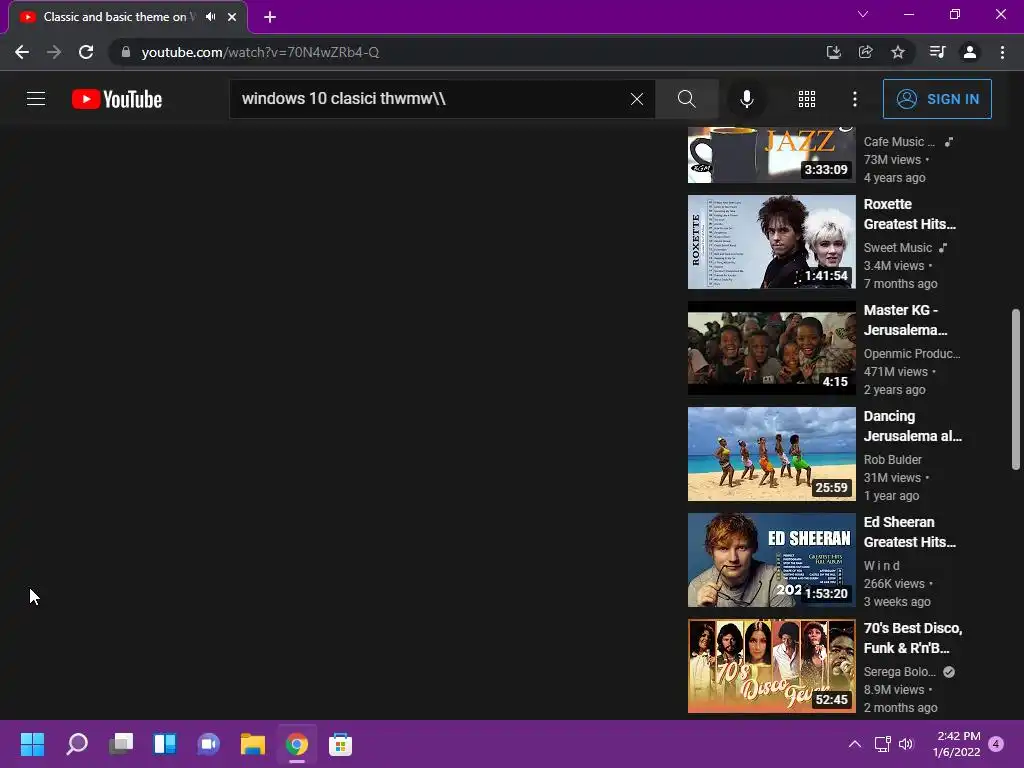Go back with browser back arrow

(22, 52)
